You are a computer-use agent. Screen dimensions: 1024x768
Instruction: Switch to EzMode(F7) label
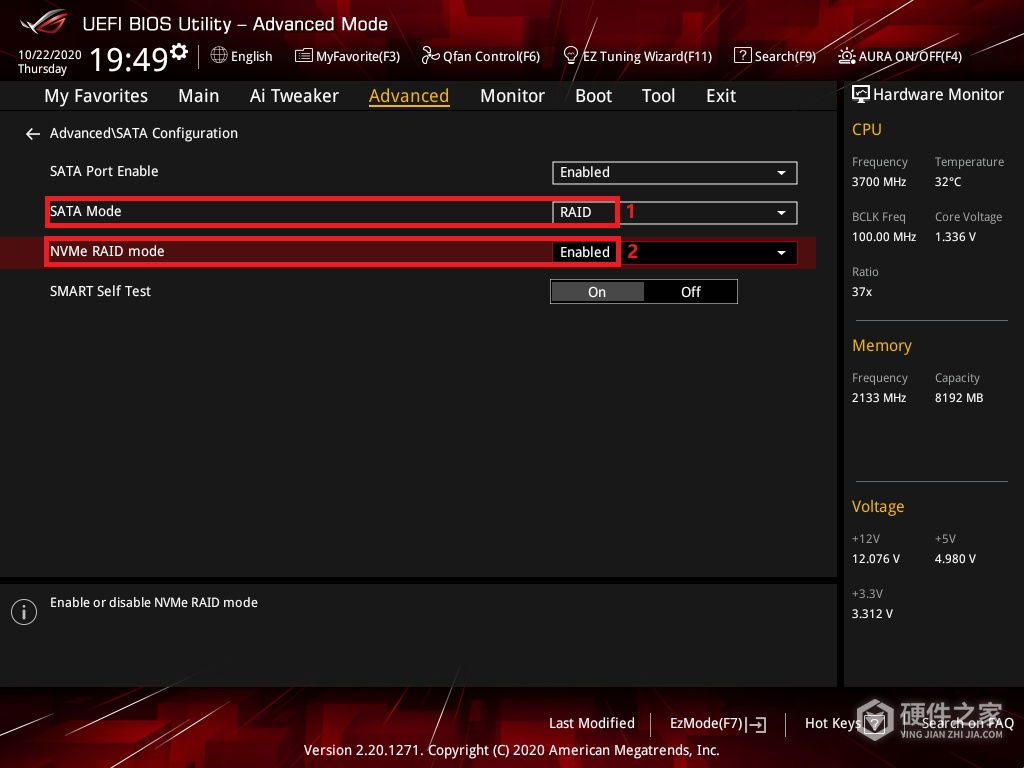[706, 724]
